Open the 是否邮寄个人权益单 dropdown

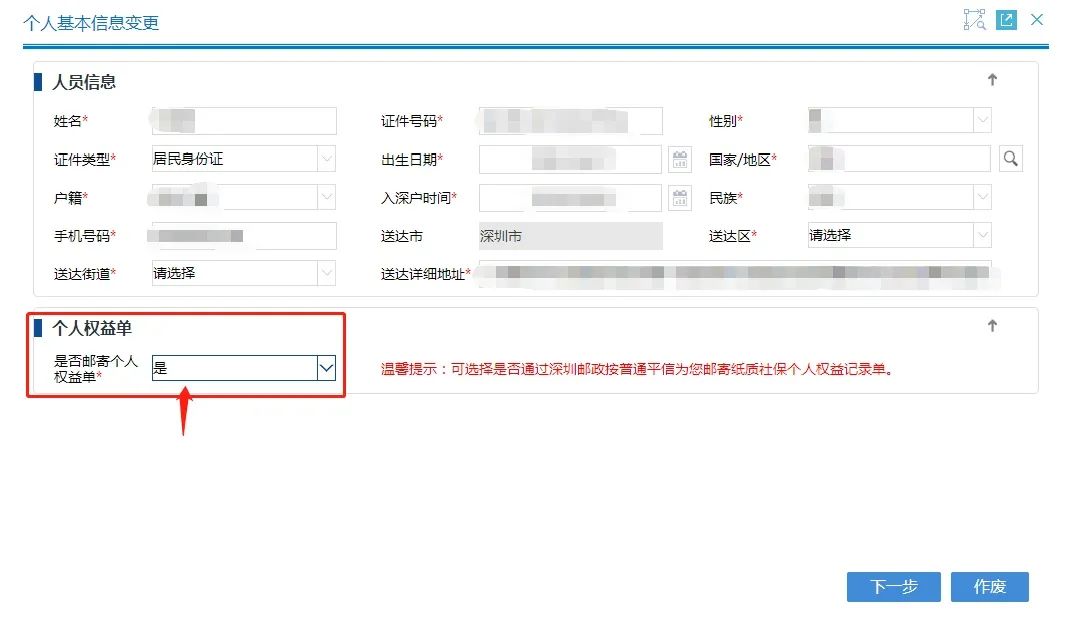click(x=326, y=368)
